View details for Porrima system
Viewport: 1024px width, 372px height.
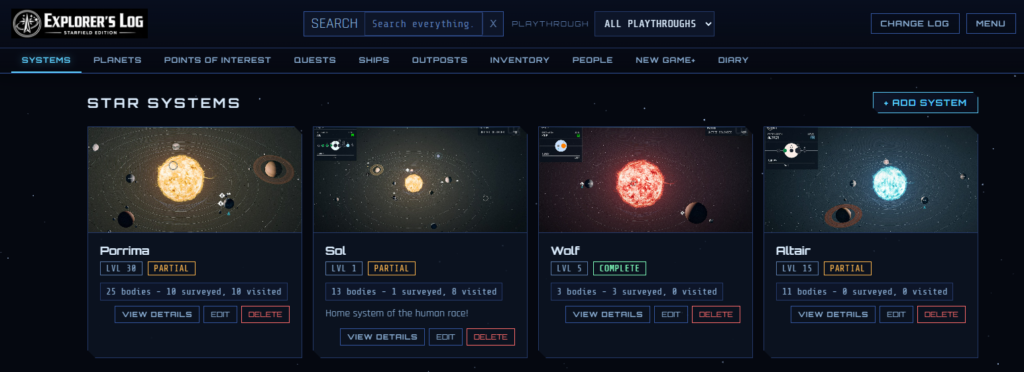click(157, 314)
